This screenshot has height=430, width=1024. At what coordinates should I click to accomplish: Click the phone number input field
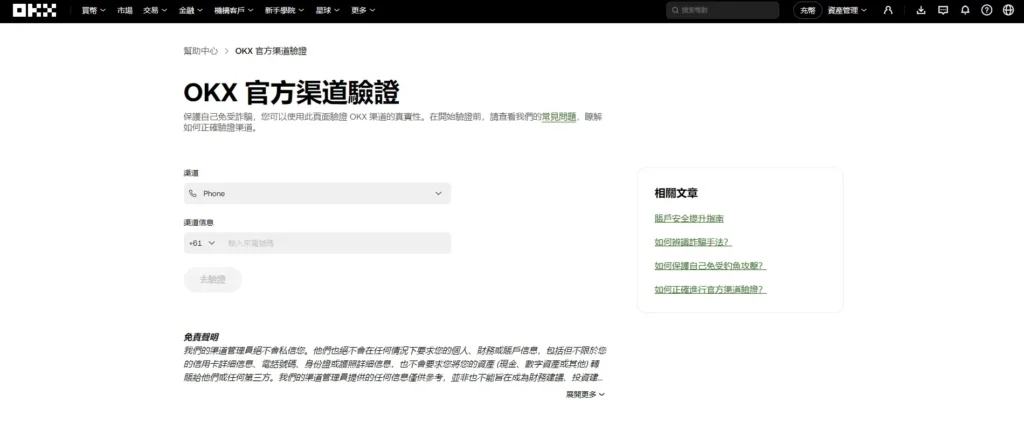click(x=336, y=243)
